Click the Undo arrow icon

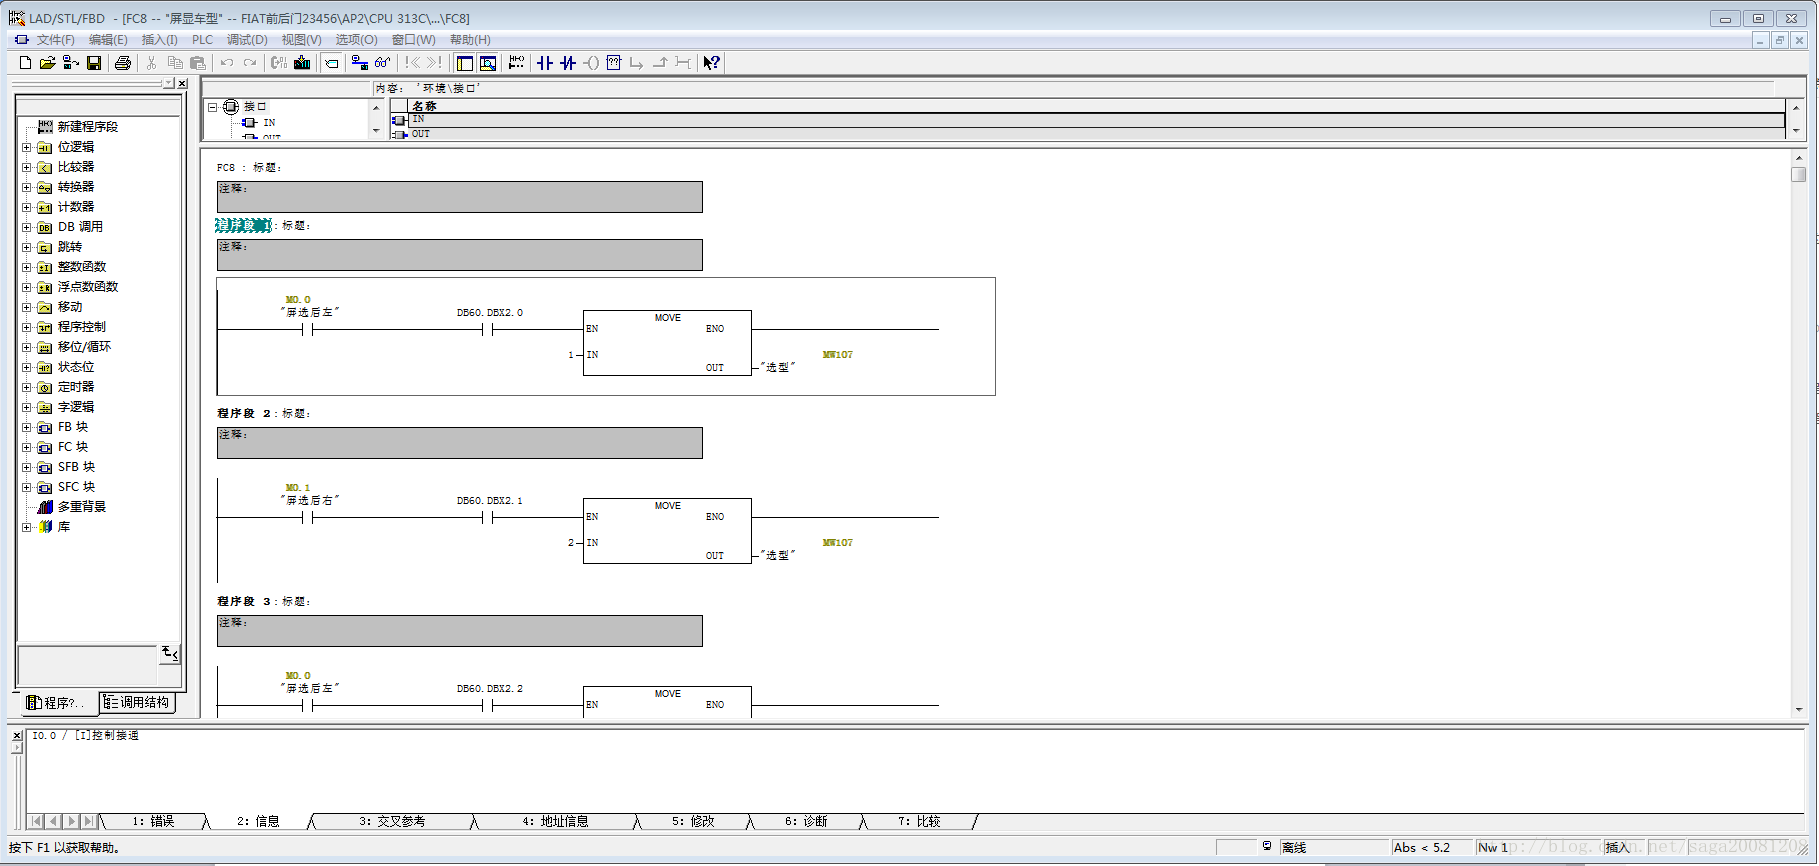click(227, 63)
